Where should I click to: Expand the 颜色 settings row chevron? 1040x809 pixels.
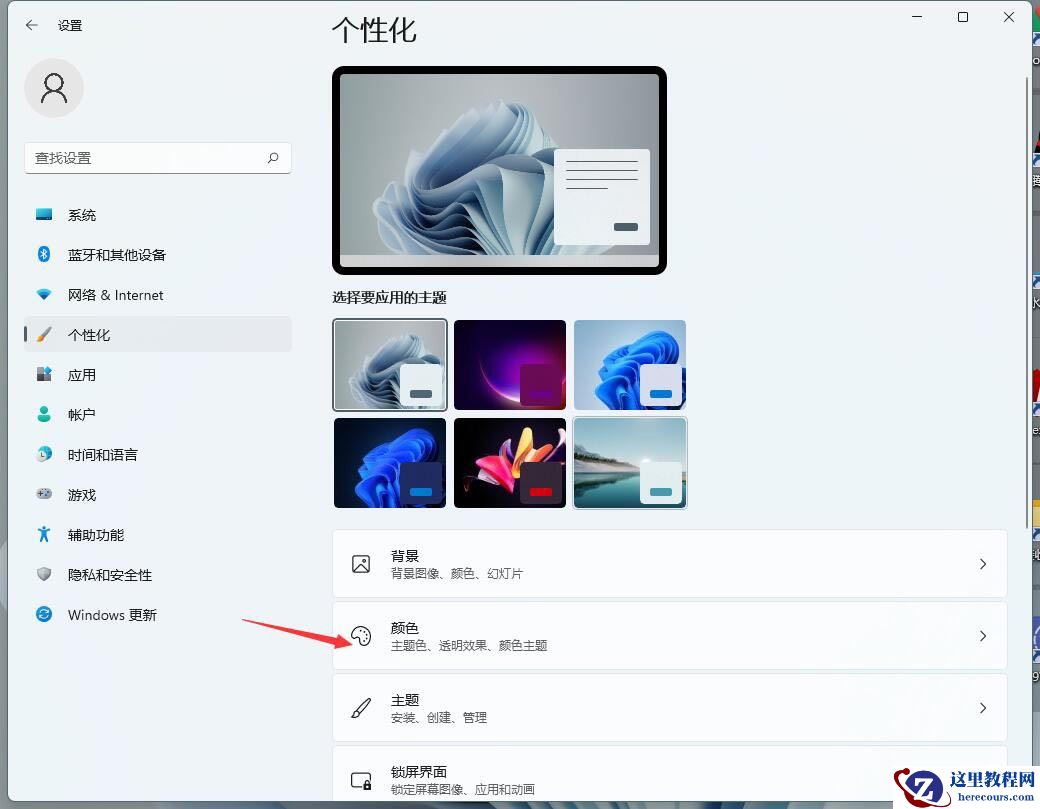pyautogui.click(x=982, y=636)
